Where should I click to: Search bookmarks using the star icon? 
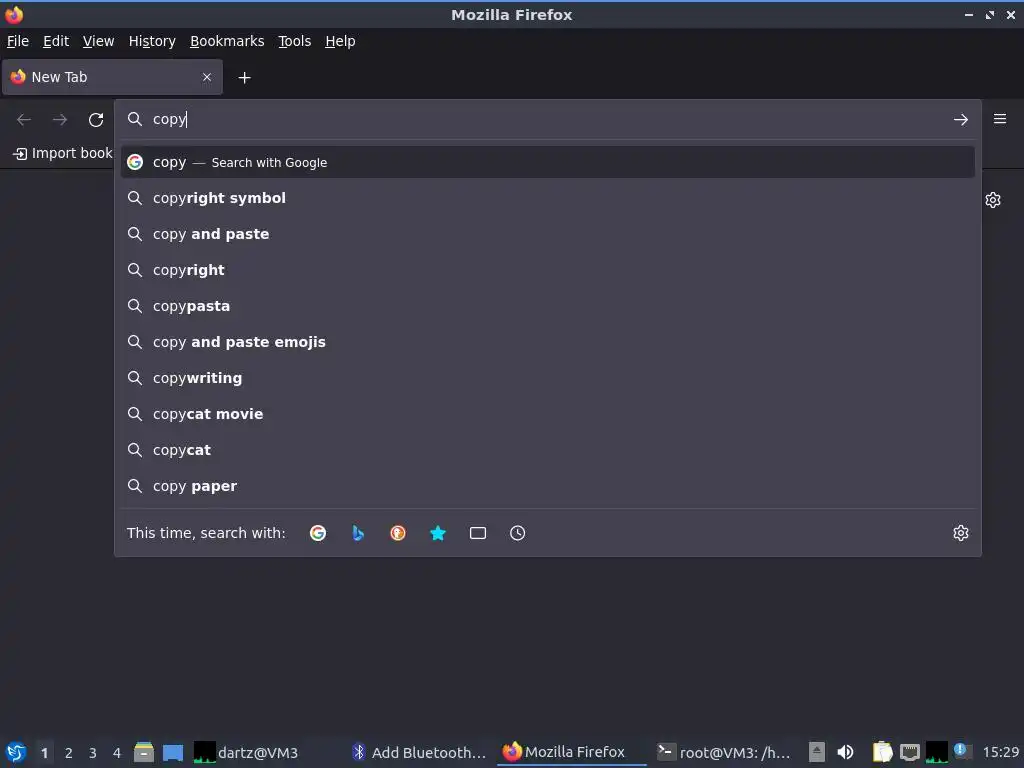(438, 533)
